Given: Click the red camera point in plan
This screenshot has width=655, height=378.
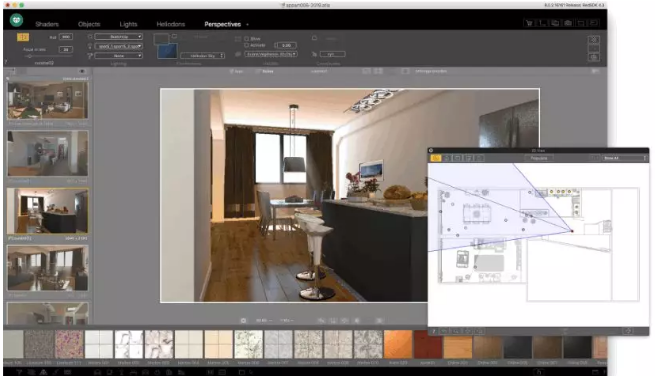Looking at the screenshot, I should coord(572,231).
